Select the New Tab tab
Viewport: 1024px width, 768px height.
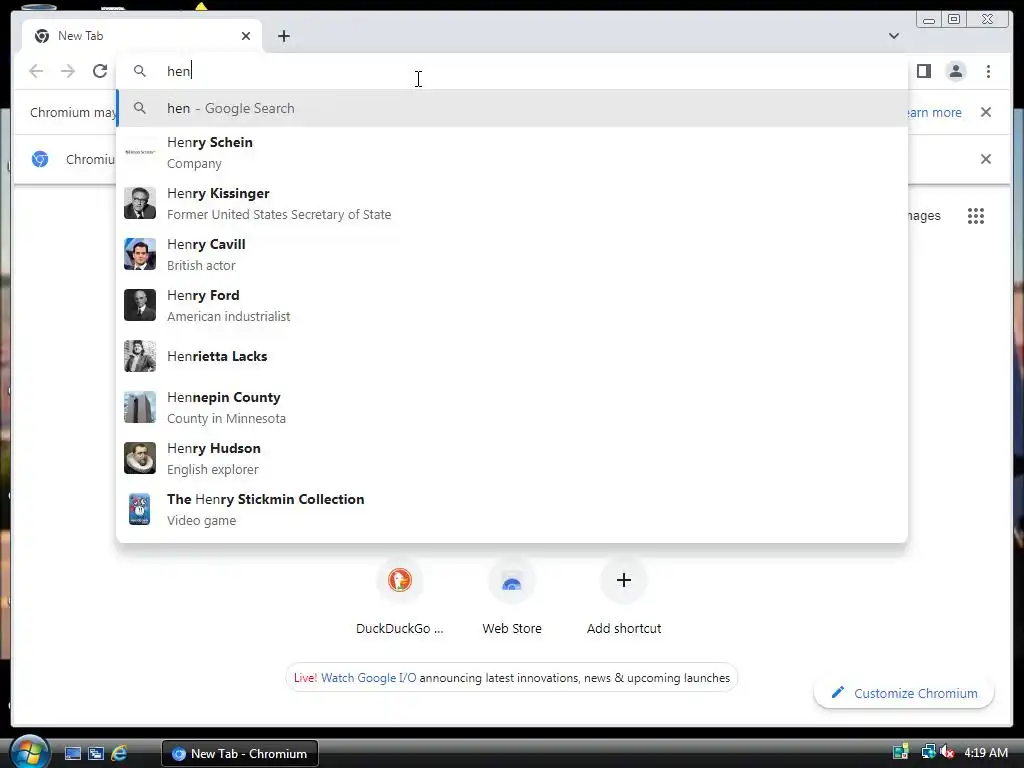142,36
